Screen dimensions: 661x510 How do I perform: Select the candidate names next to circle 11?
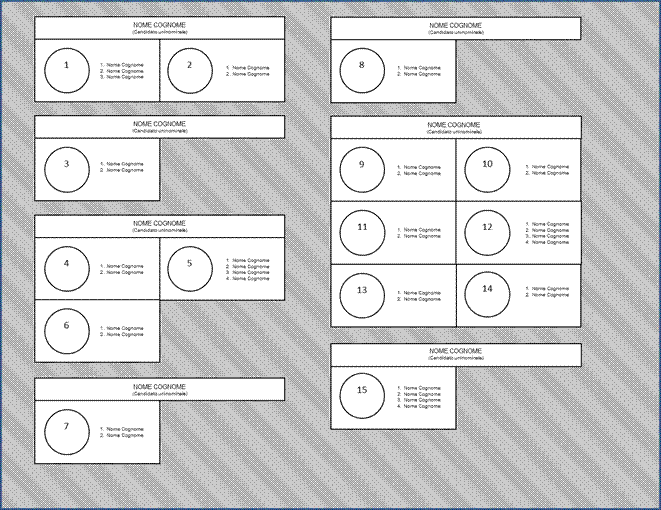pos(419,233)
